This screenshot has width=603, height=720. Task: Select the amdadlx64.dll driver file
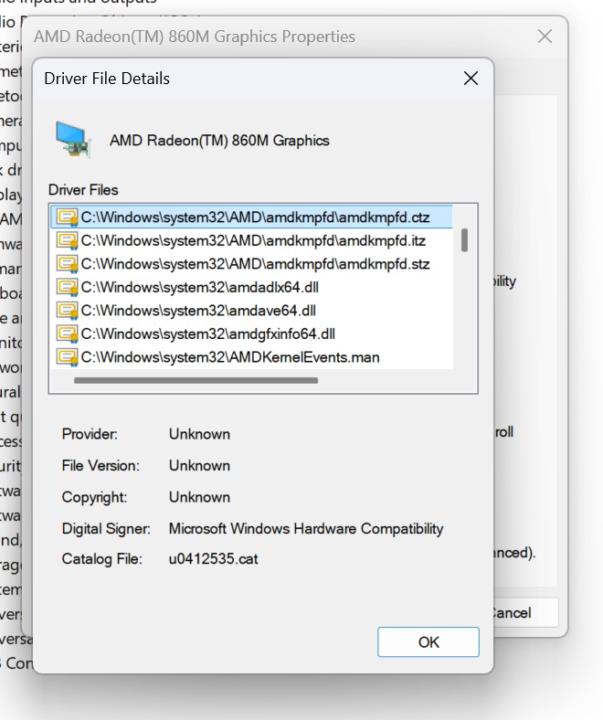pyautogui.click(x=252, y=287)
